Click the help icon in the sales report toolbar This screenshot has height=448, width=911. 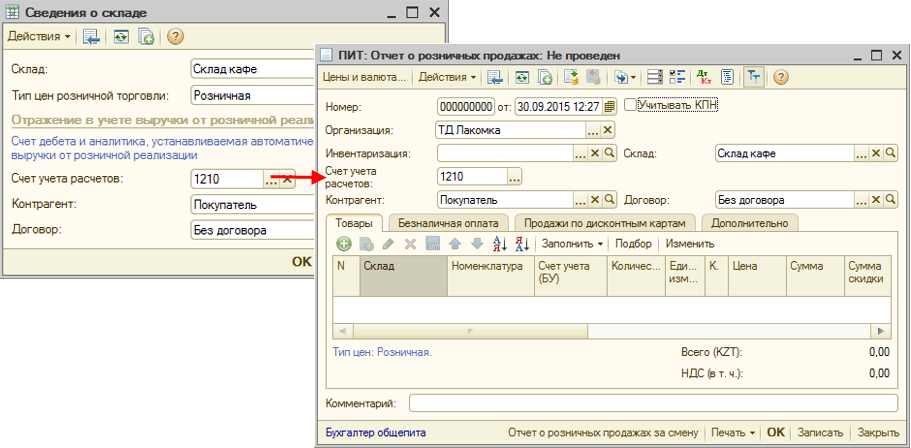click(781, 77)
